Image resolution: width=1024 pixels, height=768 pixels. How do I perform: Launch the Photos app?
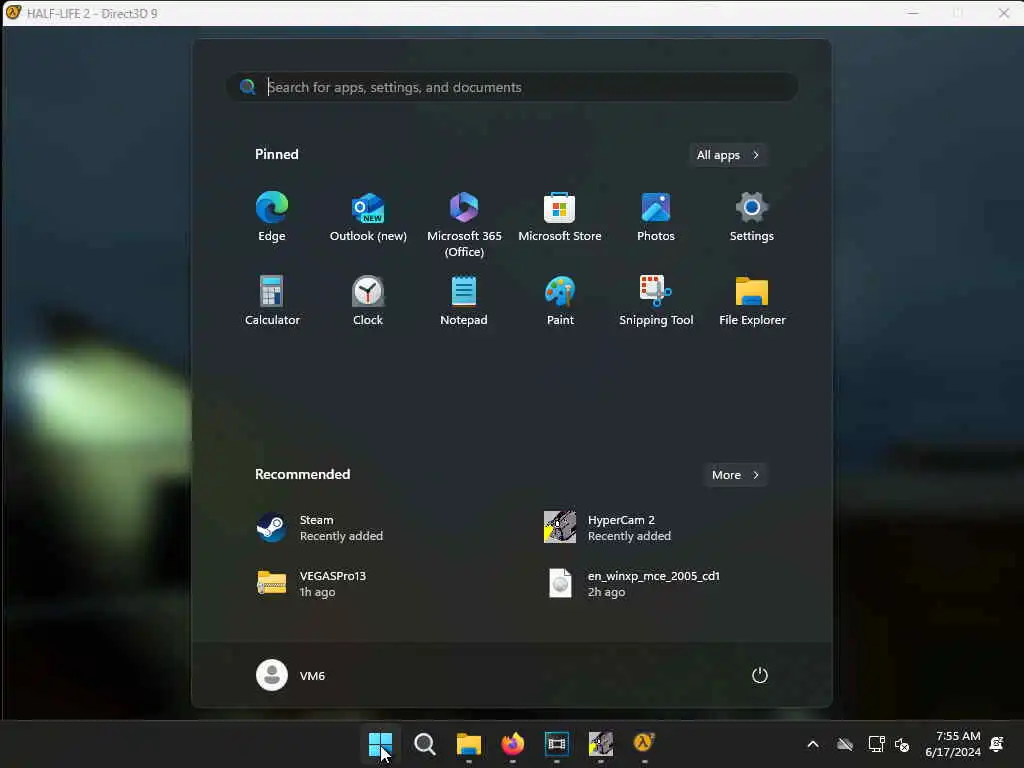point(656,217)
